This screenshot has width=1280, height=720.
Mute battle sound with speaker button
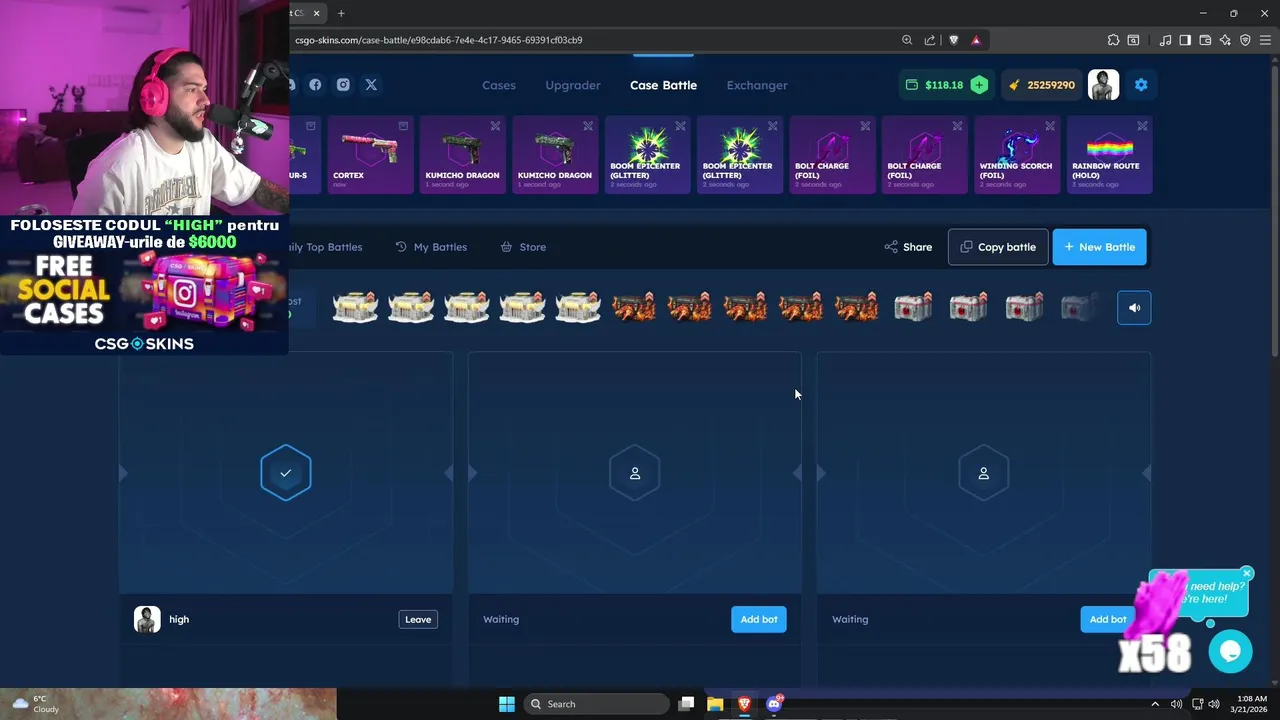[x=1134, y=308]
